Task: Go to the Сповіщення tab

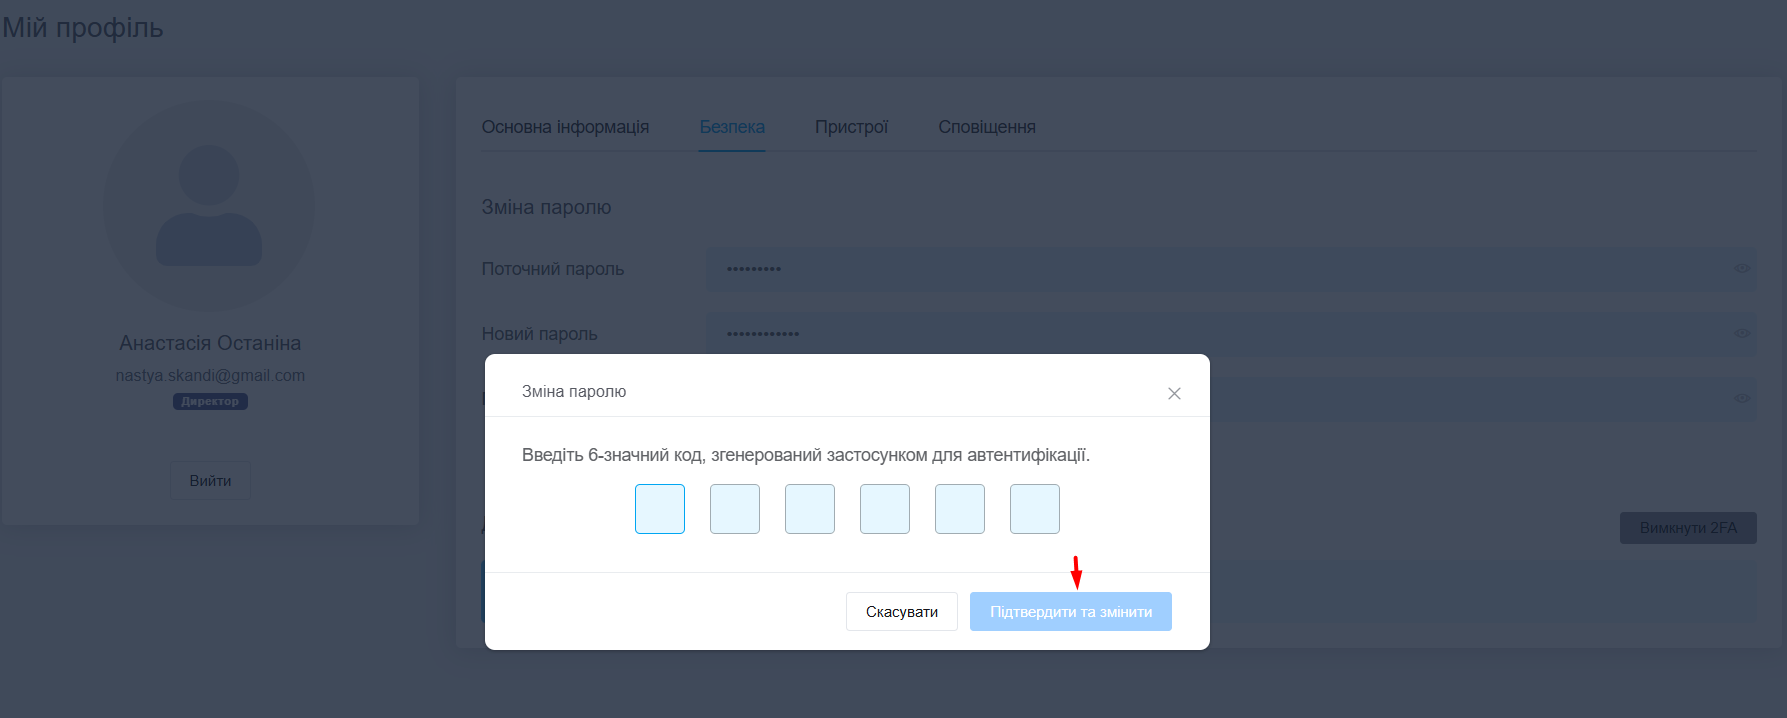Action: 986,127
